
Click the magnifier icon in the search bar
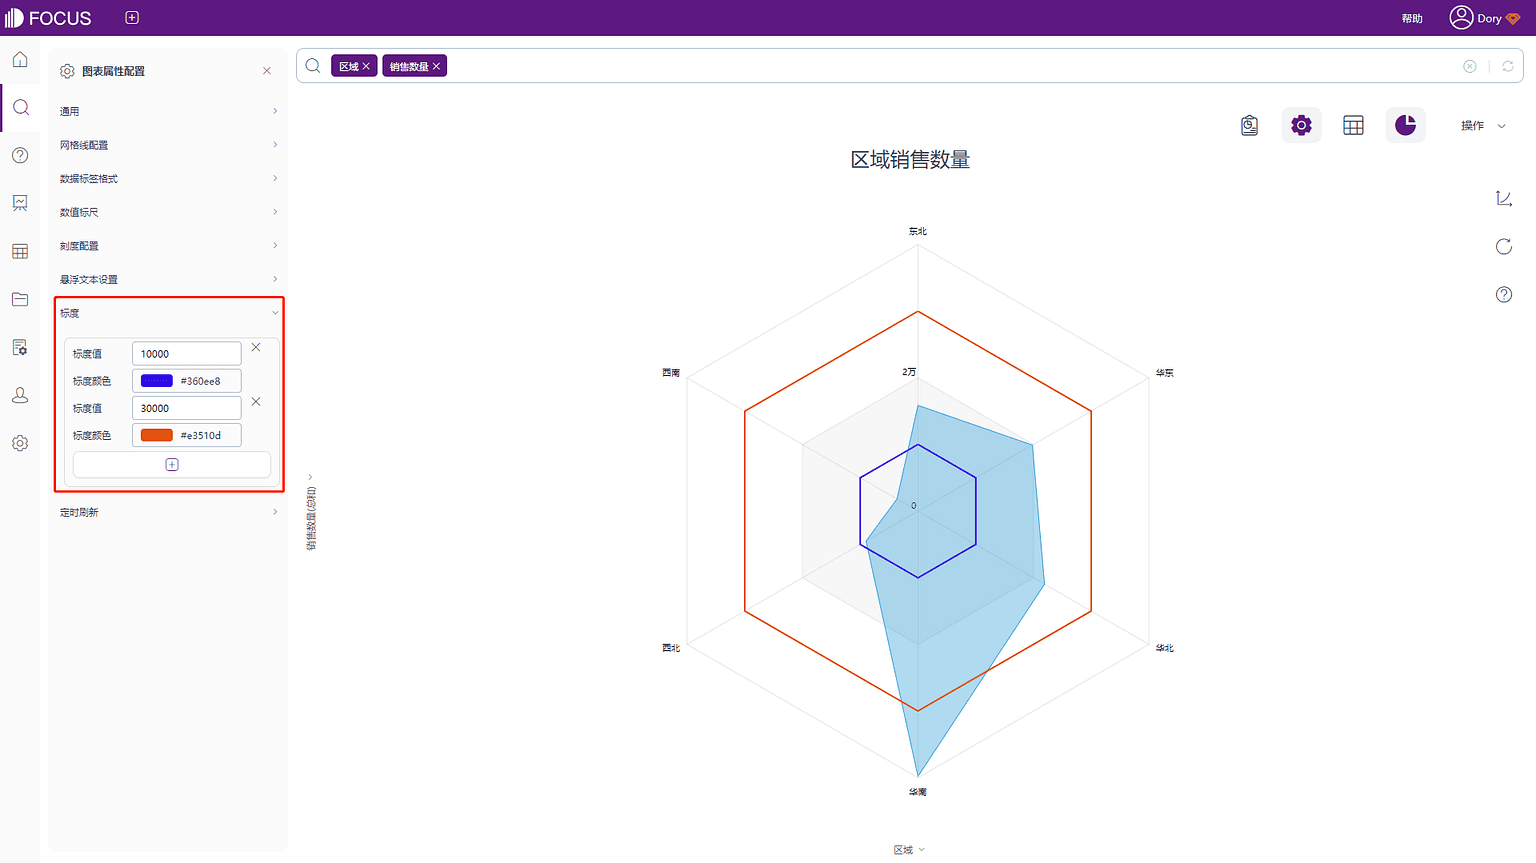click(313, 66)
